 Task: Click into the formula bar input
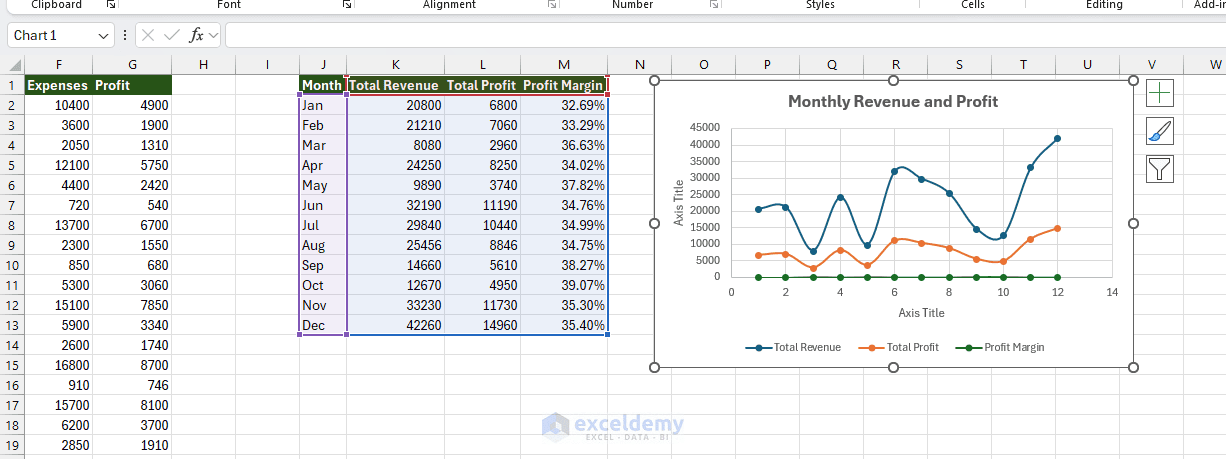coord(725,35)
